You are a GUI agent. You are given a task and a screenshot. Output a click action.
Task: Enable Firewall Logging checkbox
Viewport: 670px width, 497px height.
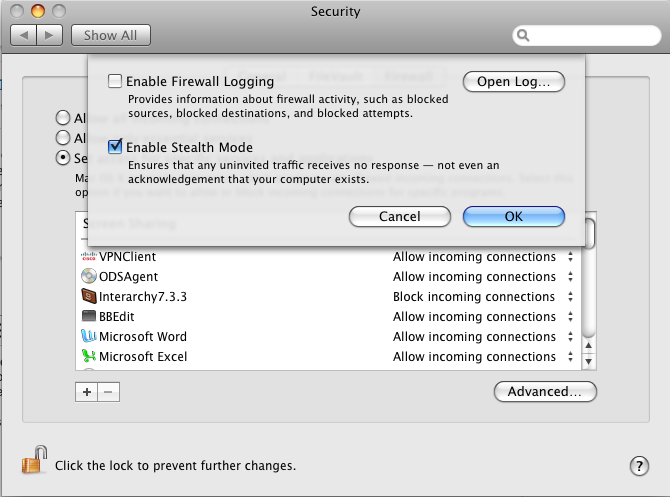pyautogui.click(x=115, y=81)
